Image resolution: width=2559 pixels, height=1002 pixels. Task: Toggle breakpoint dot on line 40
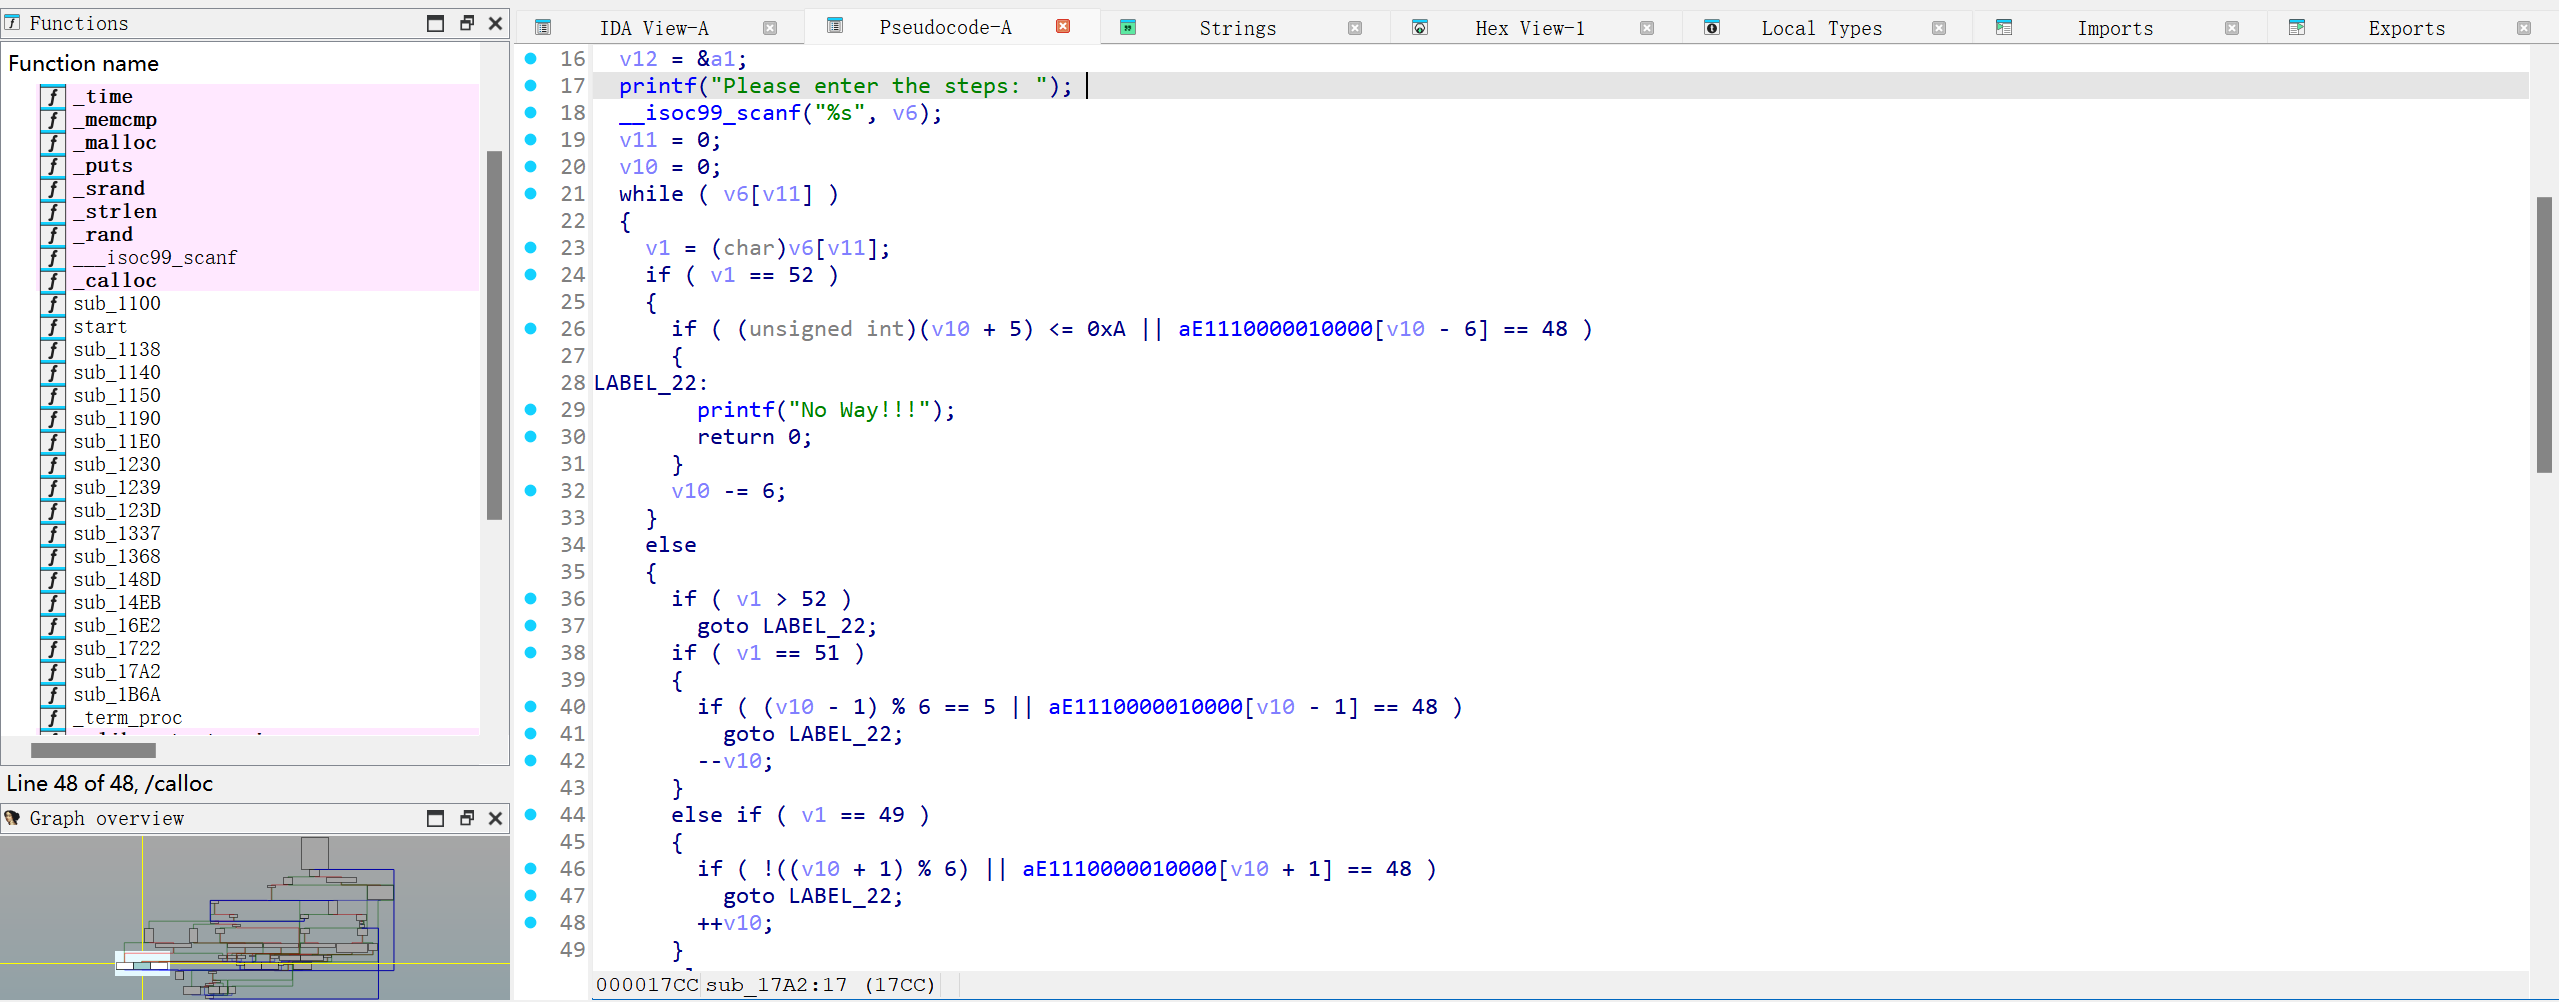click(x=531, y=707)
